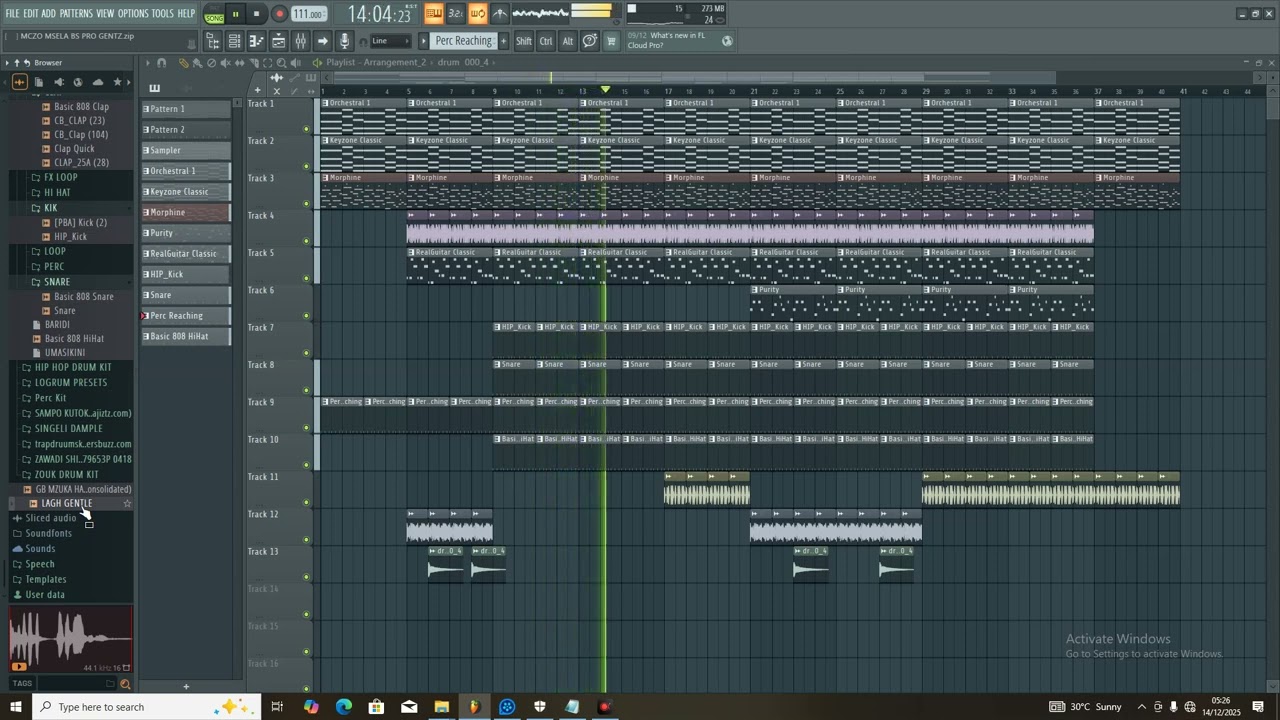This screenshot has width=1280, height=720.
Task: Select the delete tool in playlist toolbar
Action: 212,62
